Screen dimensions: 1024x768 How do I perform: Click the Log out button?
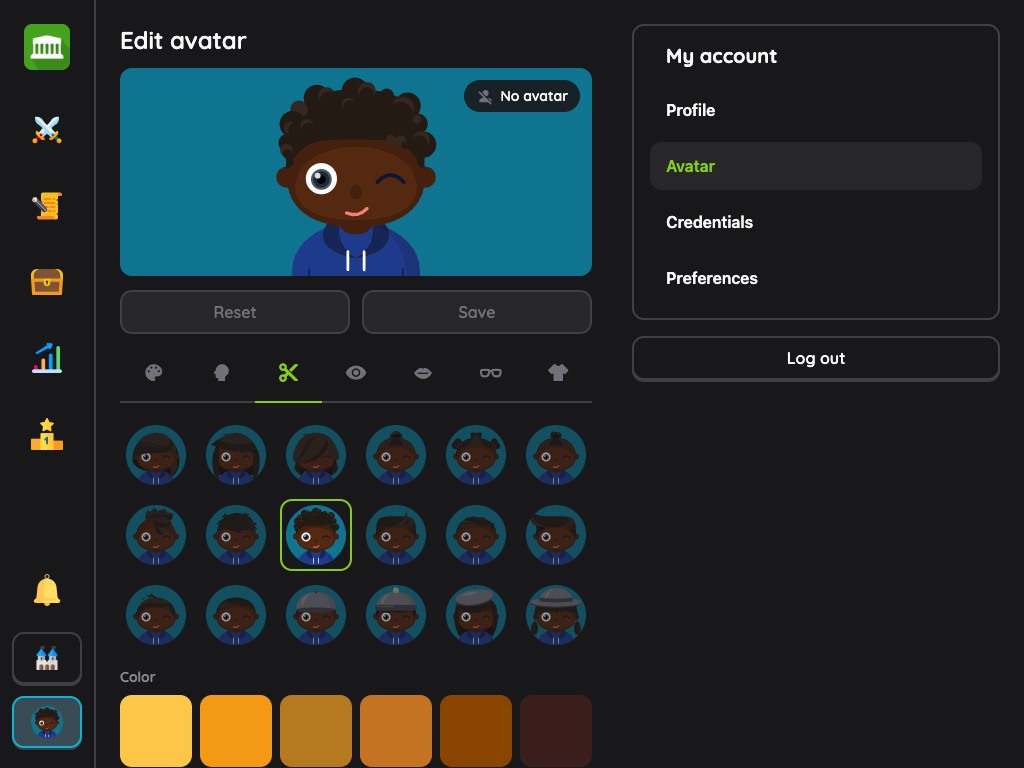click(816, 359)
